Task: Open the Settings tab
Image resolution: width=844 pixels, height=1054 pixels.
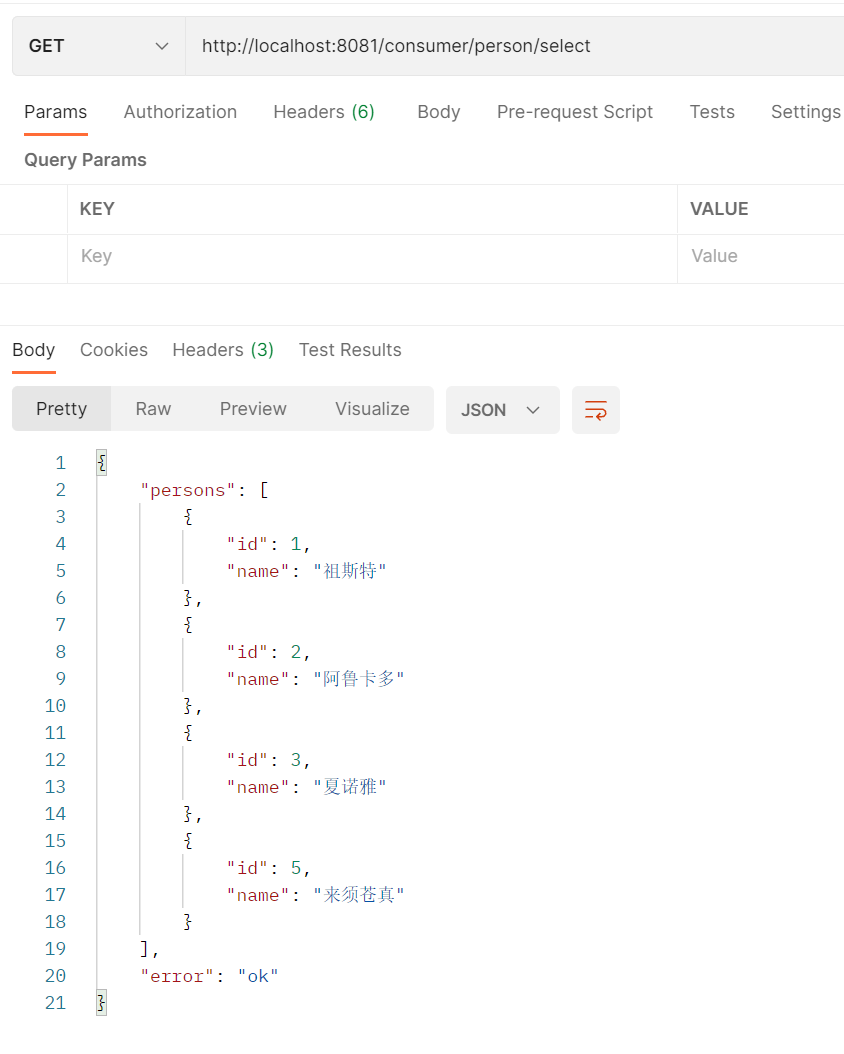Action: (x=806, y=112)
